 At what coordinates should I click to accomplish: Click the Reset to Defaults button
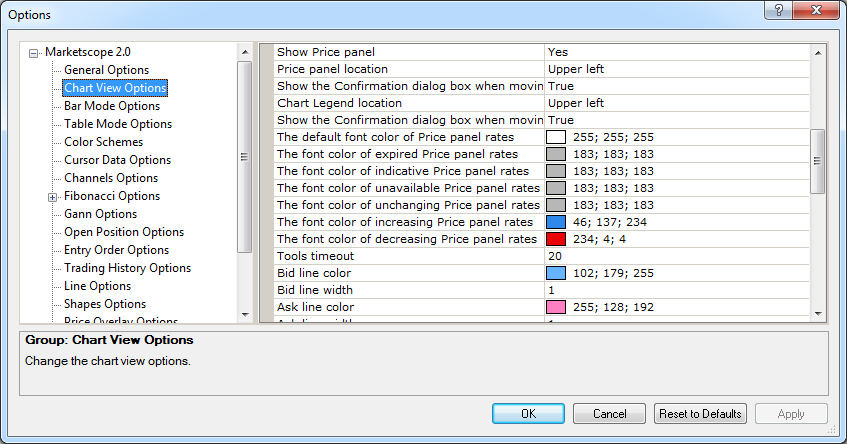(x=700, y=414)
